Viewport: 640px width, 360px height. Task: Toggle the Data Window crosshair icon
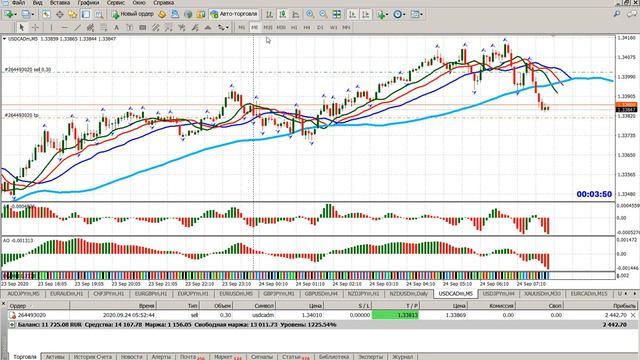pyautogui.click(x=60, y=14)
